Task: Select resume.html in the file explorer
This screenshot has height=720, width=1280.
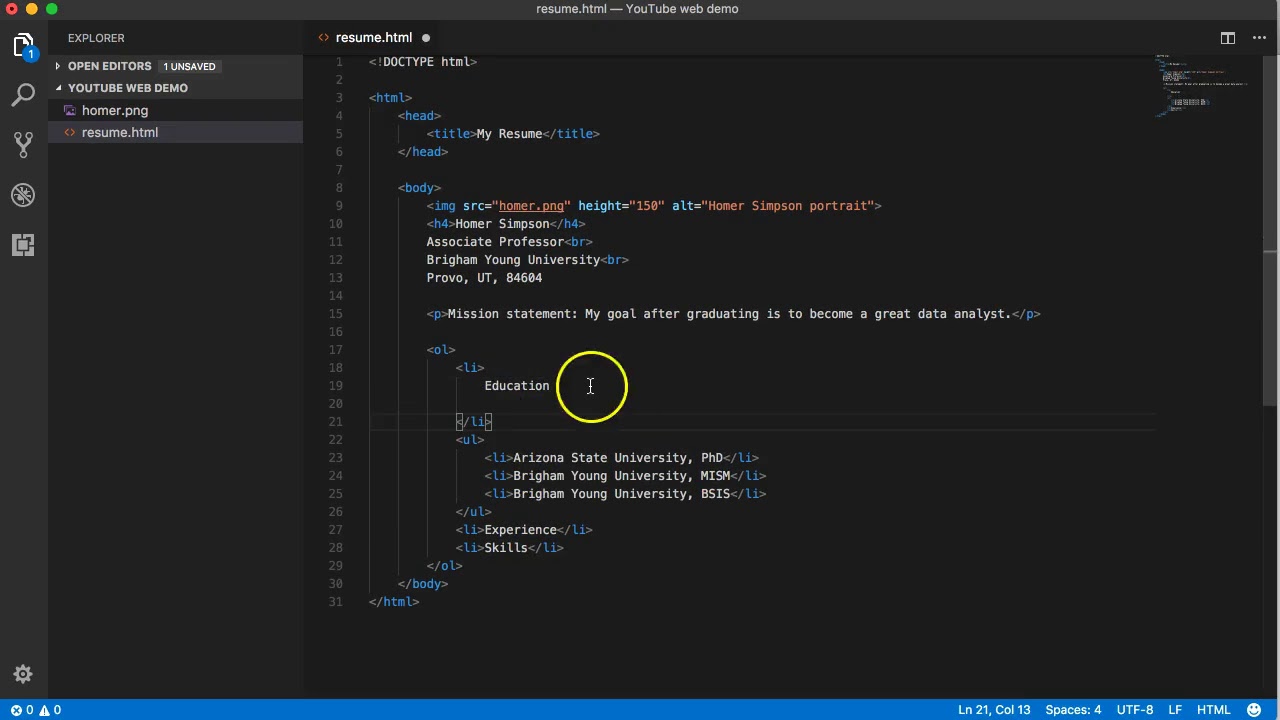Action: [120, 132]
